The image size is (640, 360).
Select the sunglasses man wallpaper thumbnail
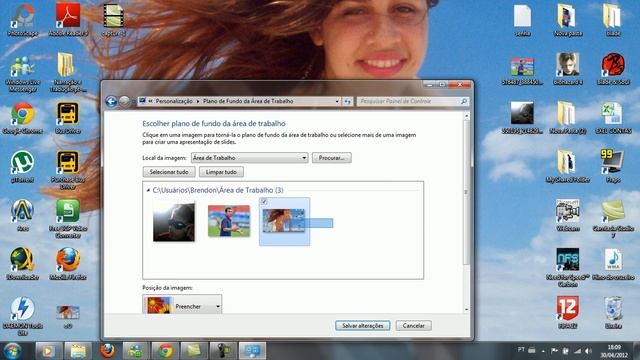pos(174,222)
